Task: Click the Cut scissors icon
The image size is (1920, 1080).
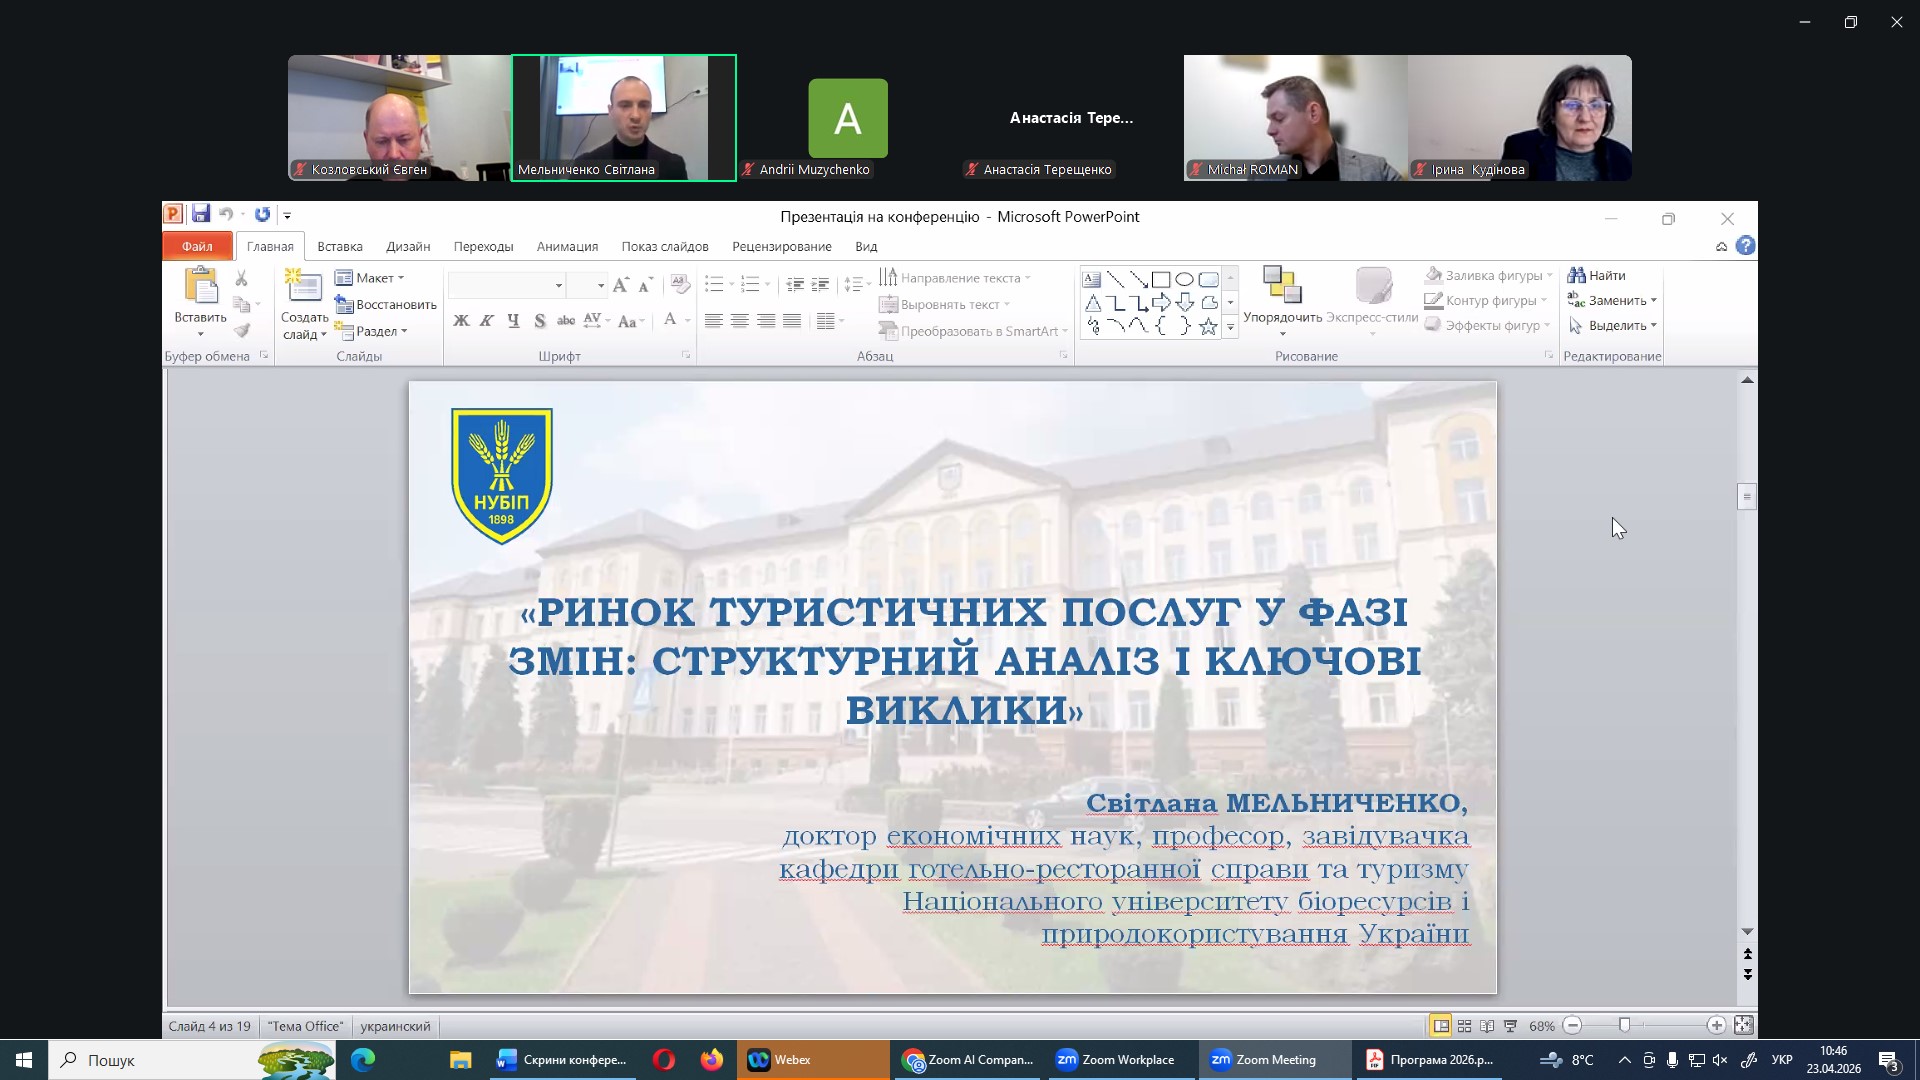Action: pyautogui.click(x=241, y=279)
